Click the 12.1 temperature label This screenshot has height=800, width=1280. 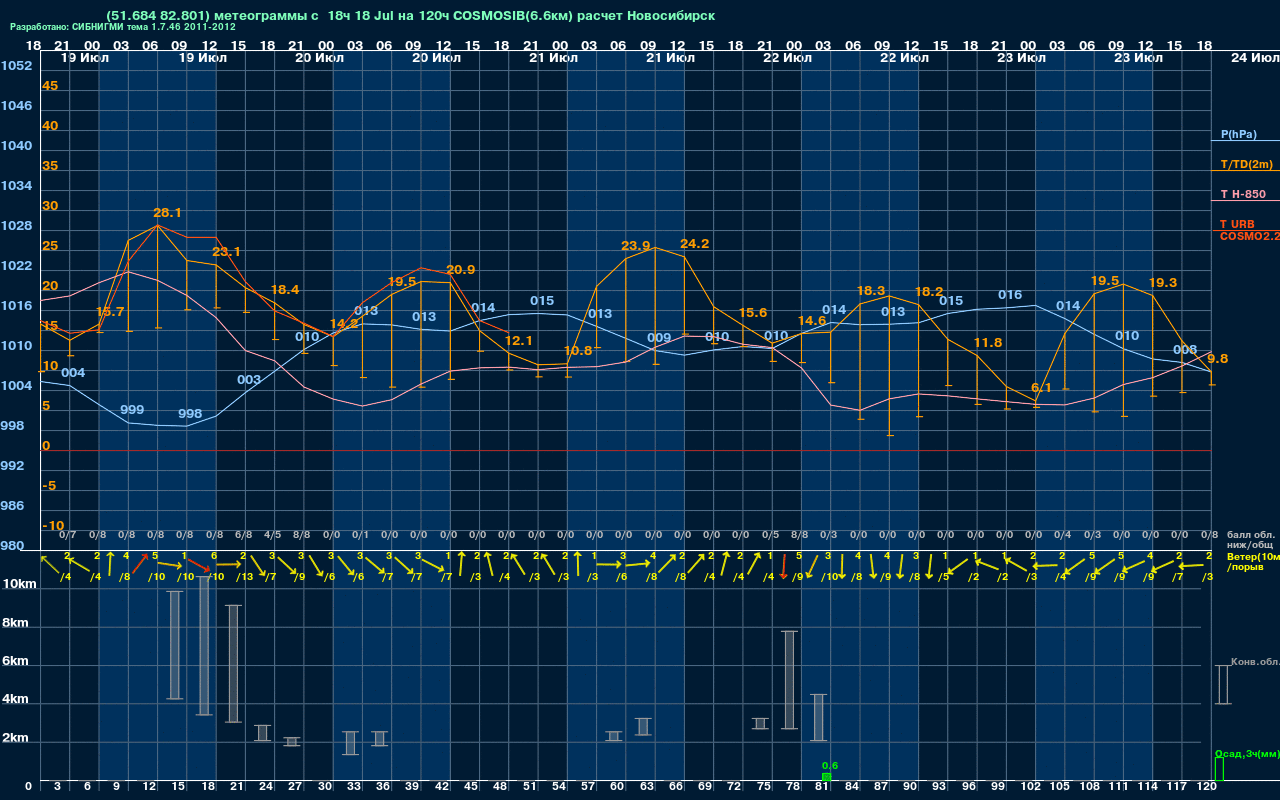(519, 341)
